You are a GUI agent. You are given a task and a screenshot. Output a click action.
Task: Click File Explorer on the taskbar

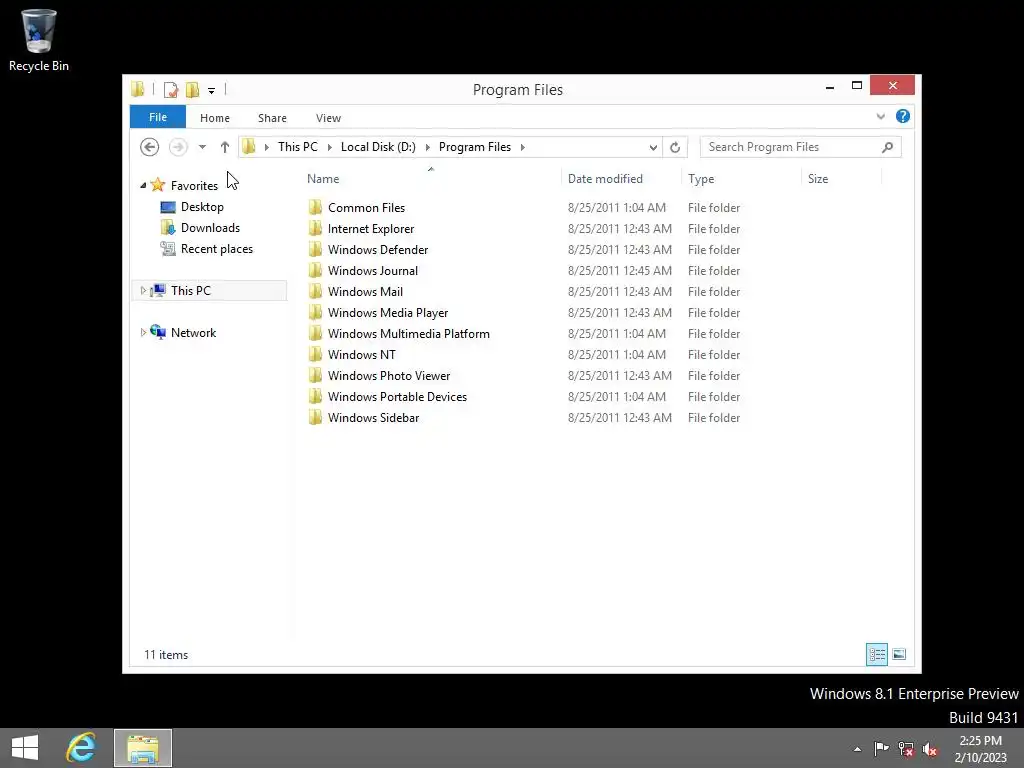click(x=143, y=748)
